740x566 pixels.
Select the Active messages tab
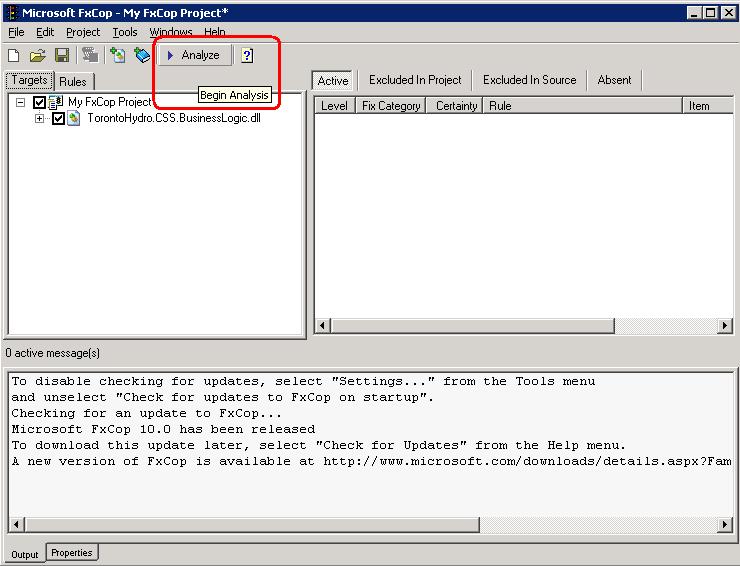(x=333, y=81)
